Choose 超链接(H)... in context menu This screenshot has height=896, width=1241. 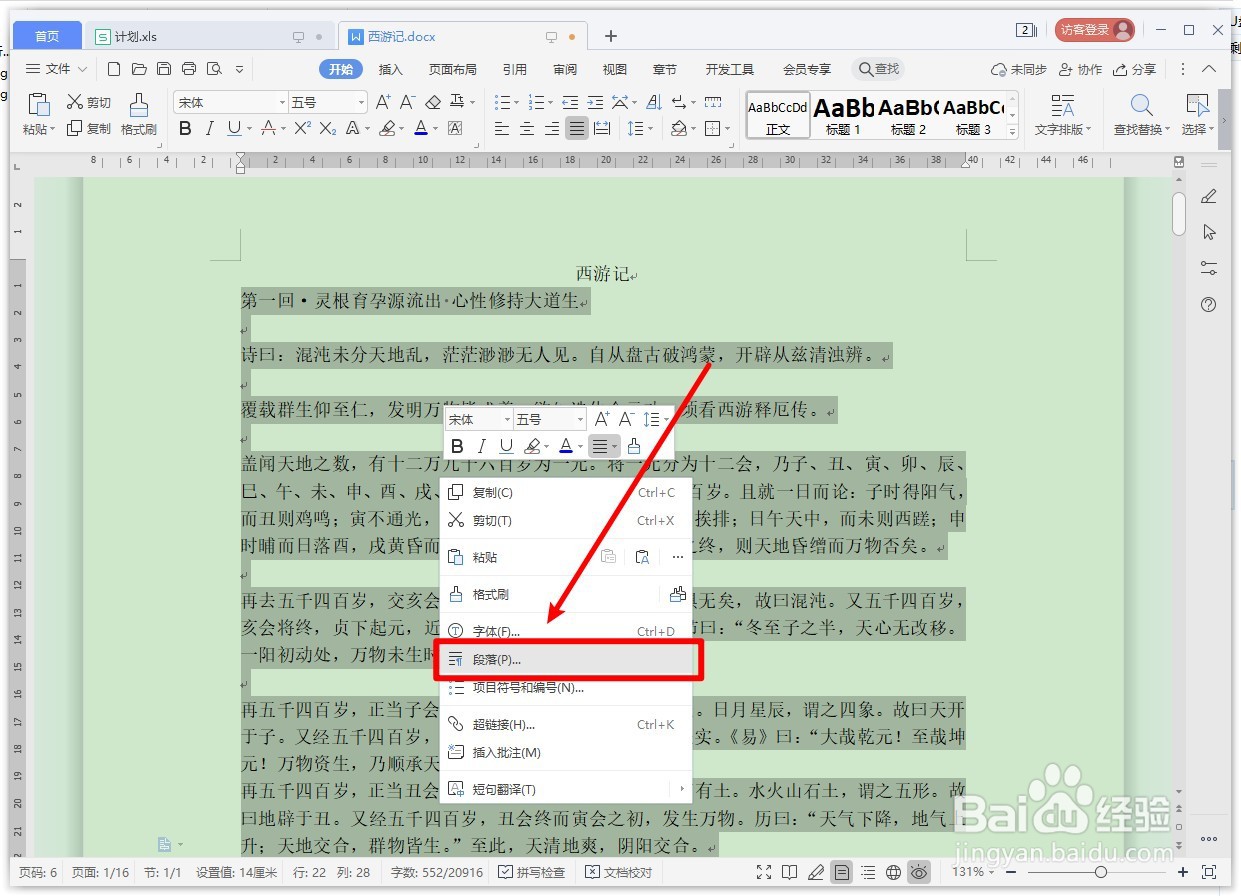coord(567,724)
